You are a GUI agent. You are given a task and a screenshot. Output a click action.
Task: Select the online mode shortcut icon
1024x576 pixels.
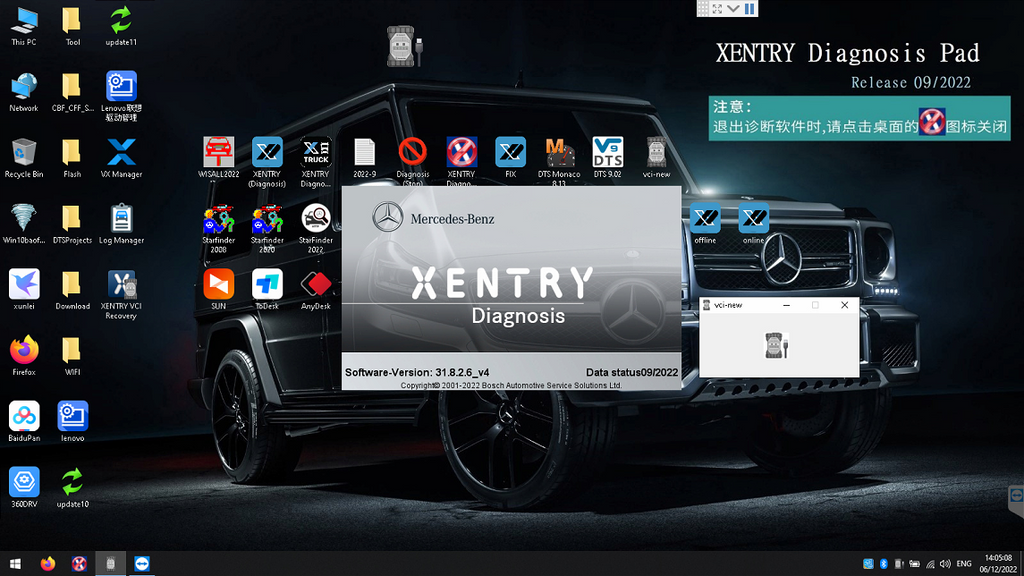point(753,219)
